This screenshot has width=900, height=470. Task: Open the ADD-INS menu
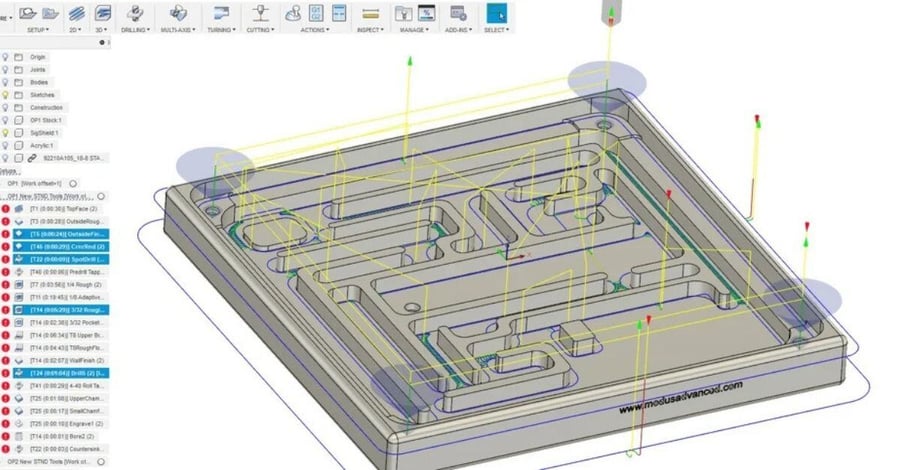[x=459, y=30]
